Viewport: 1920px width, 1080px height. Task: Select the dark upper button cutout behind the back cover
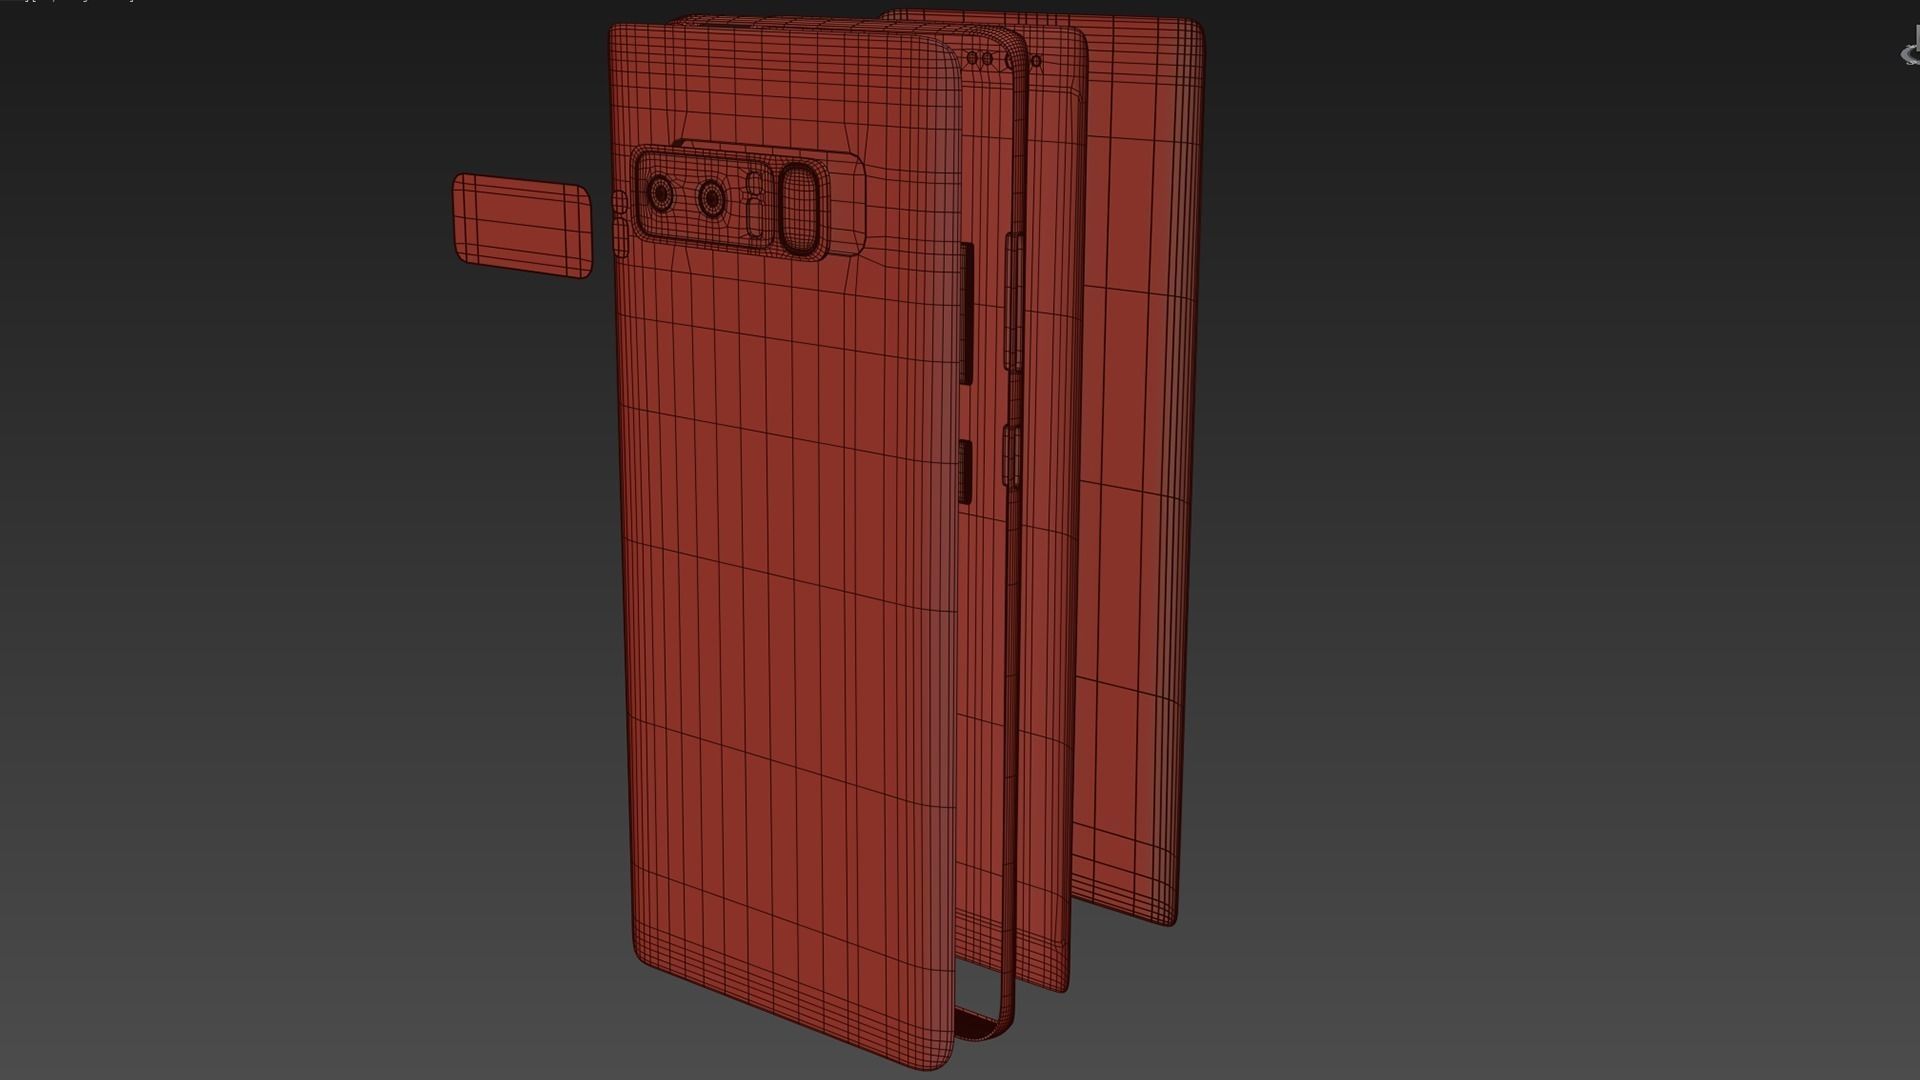[967, 312]
